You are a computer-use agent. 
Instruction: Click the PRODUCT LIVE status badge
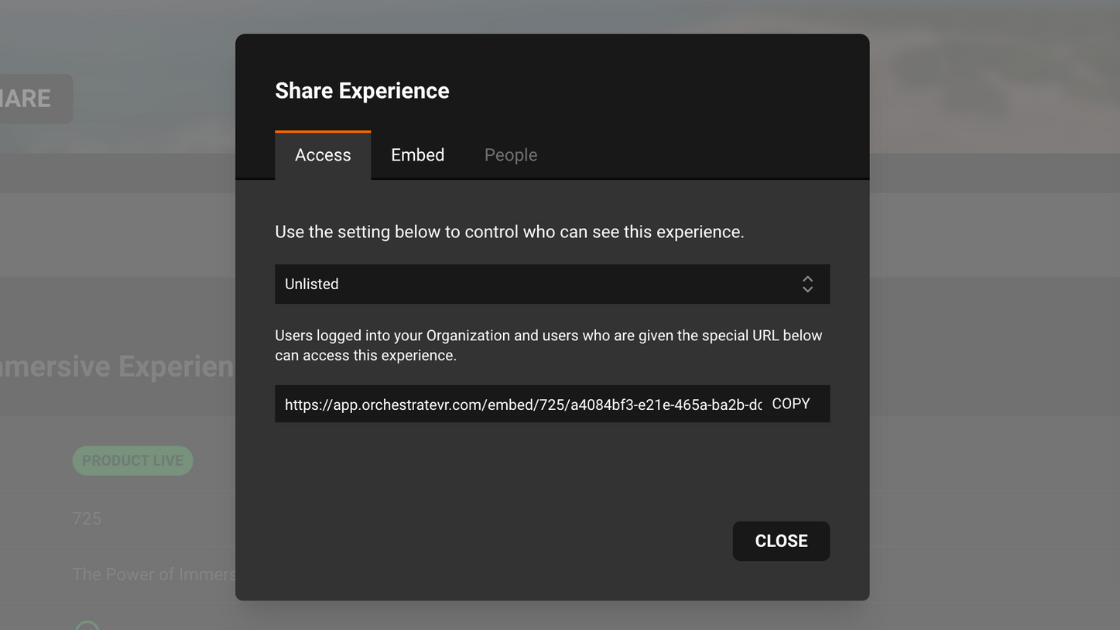[x=132, y=461]
